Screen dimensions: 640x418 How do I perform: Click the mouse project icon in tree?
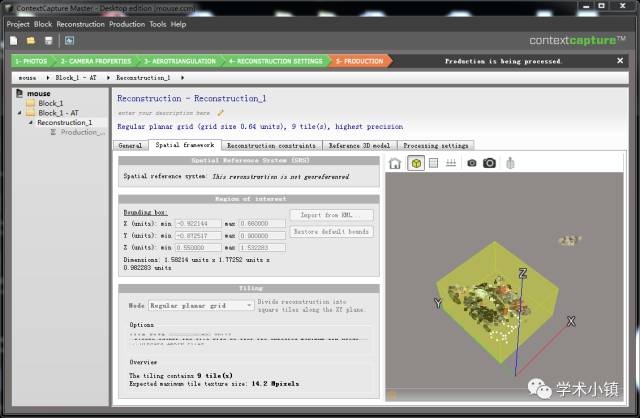pos(20,93)
